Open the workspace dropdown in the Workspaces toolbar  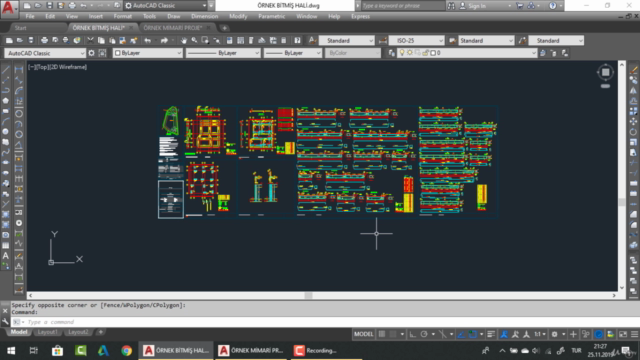click(x=45, y=53)
